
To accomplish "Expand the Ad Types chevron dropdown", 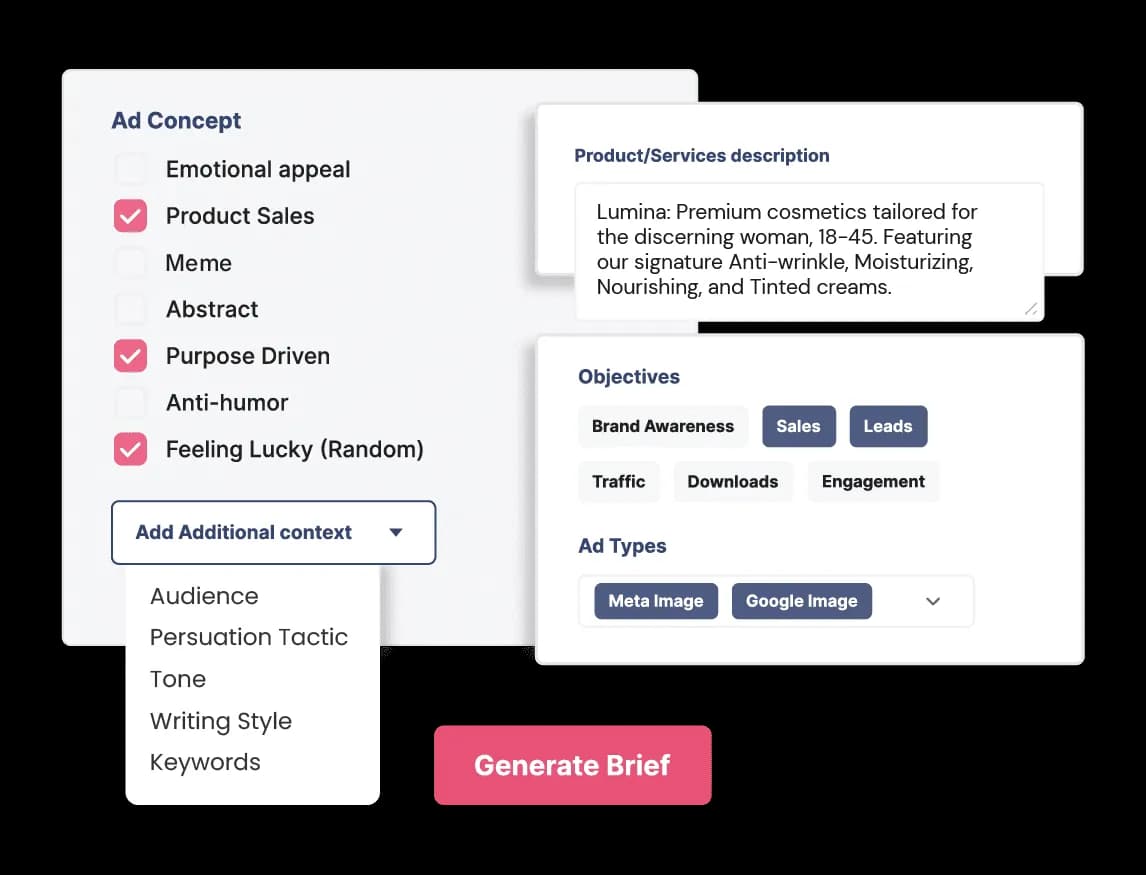I will coord(932,601).
